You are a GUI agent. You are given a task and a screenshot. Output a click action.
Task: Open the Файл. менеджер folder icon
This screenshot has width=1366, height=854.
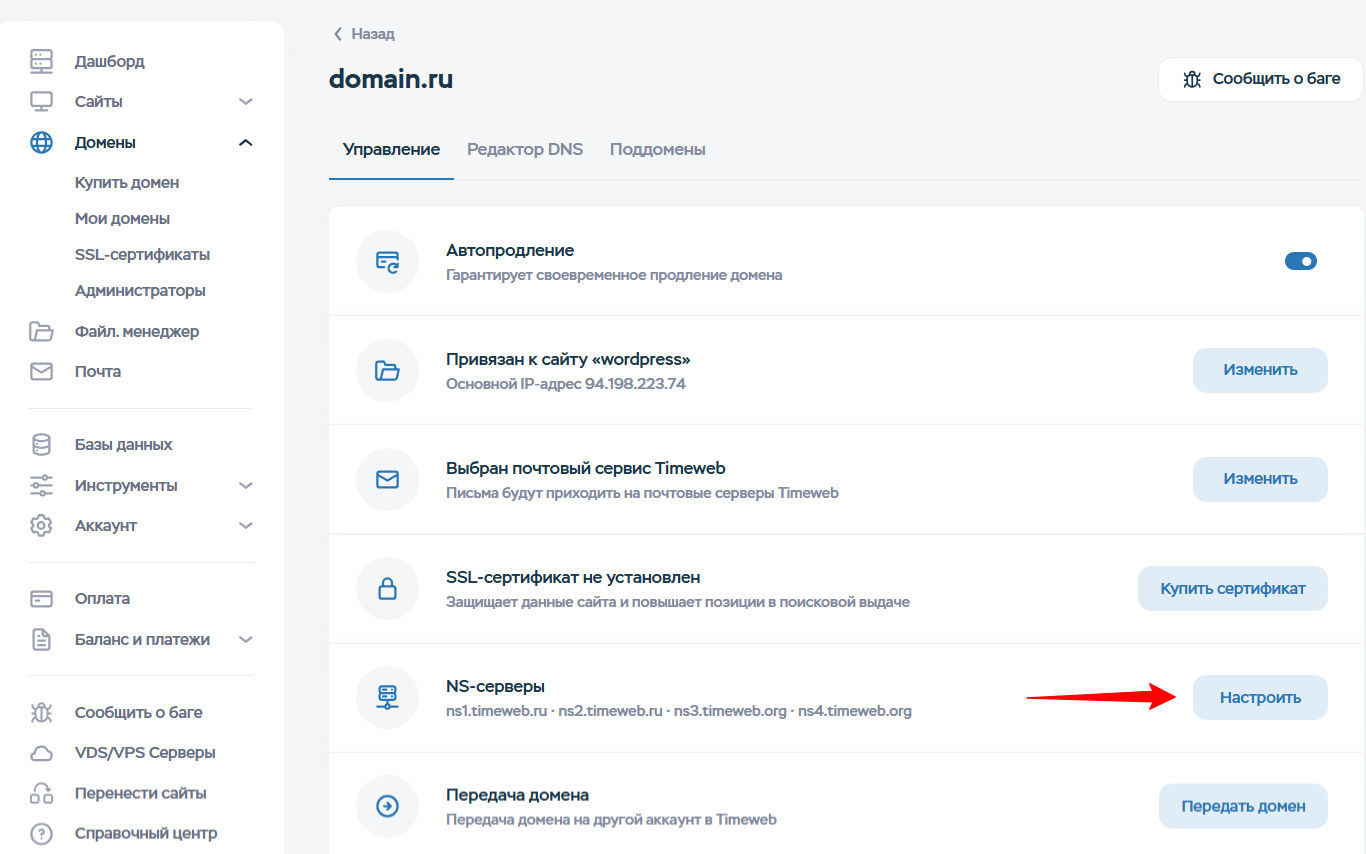[41, 331]
